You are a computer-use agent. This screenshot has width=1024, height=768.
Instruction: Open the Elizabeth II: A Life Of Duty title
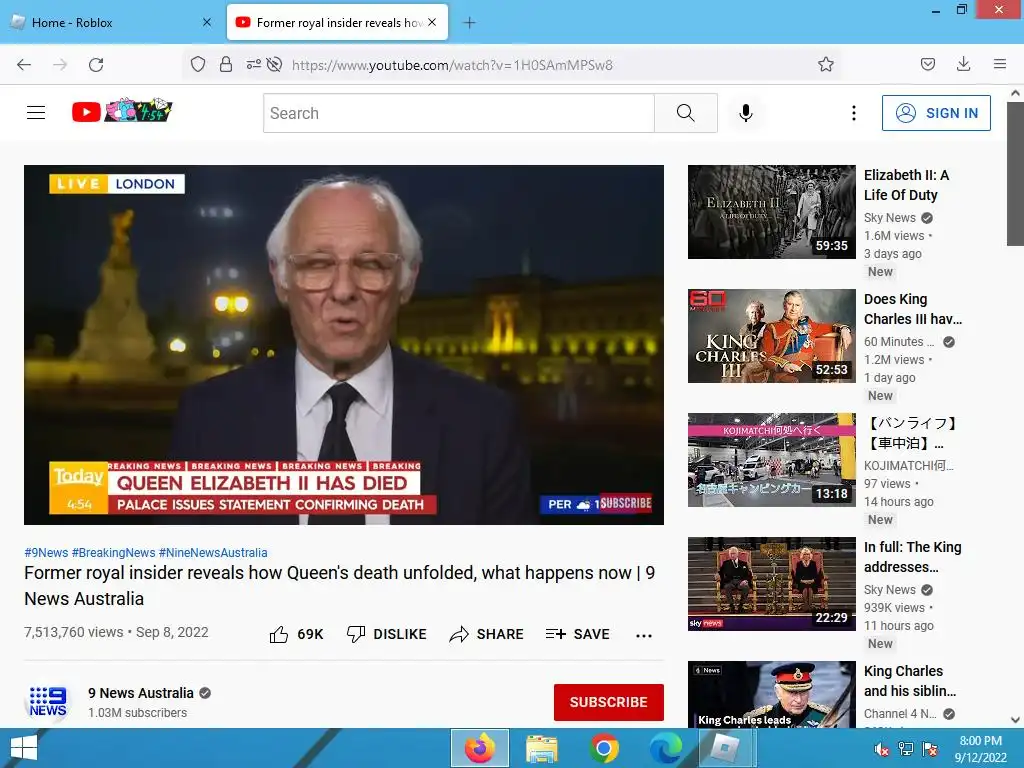pyautogui.click(x=906, y=185)
